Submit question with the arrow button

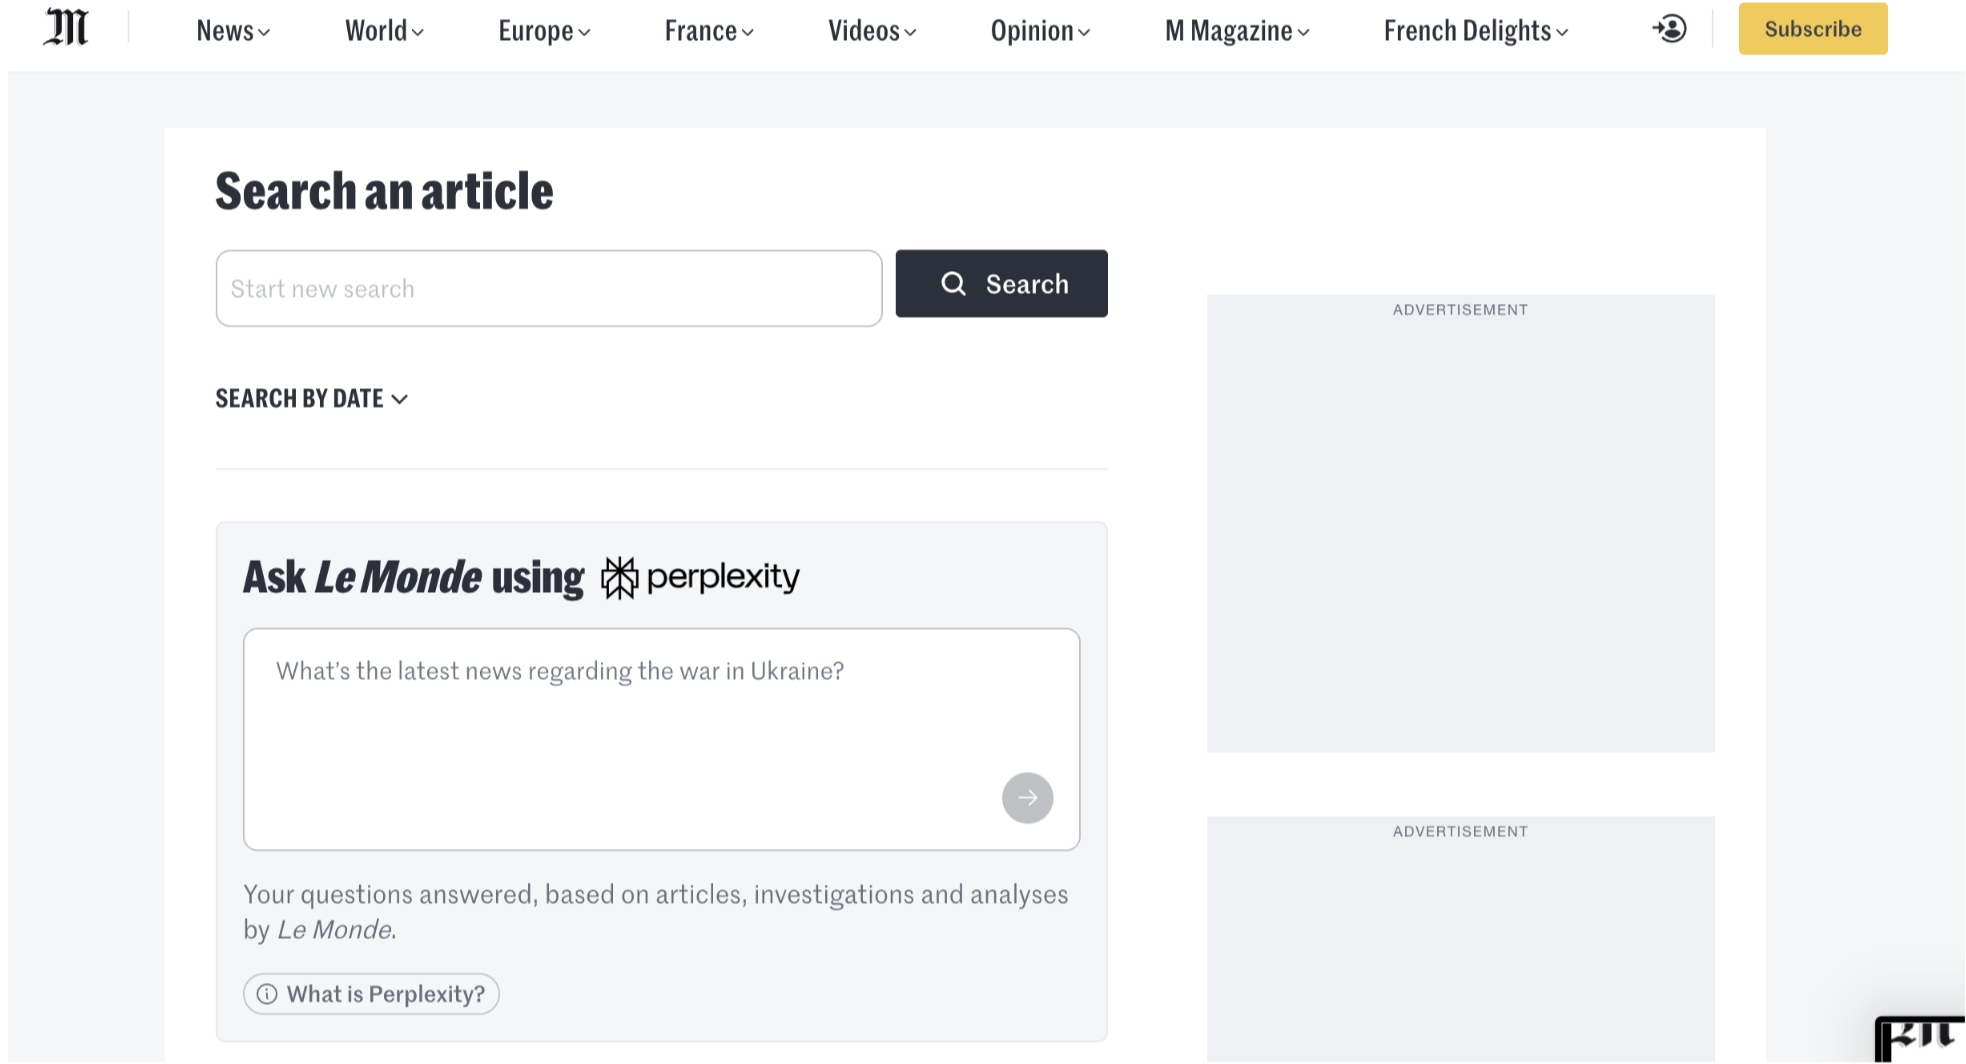(x=1027, y=798)
